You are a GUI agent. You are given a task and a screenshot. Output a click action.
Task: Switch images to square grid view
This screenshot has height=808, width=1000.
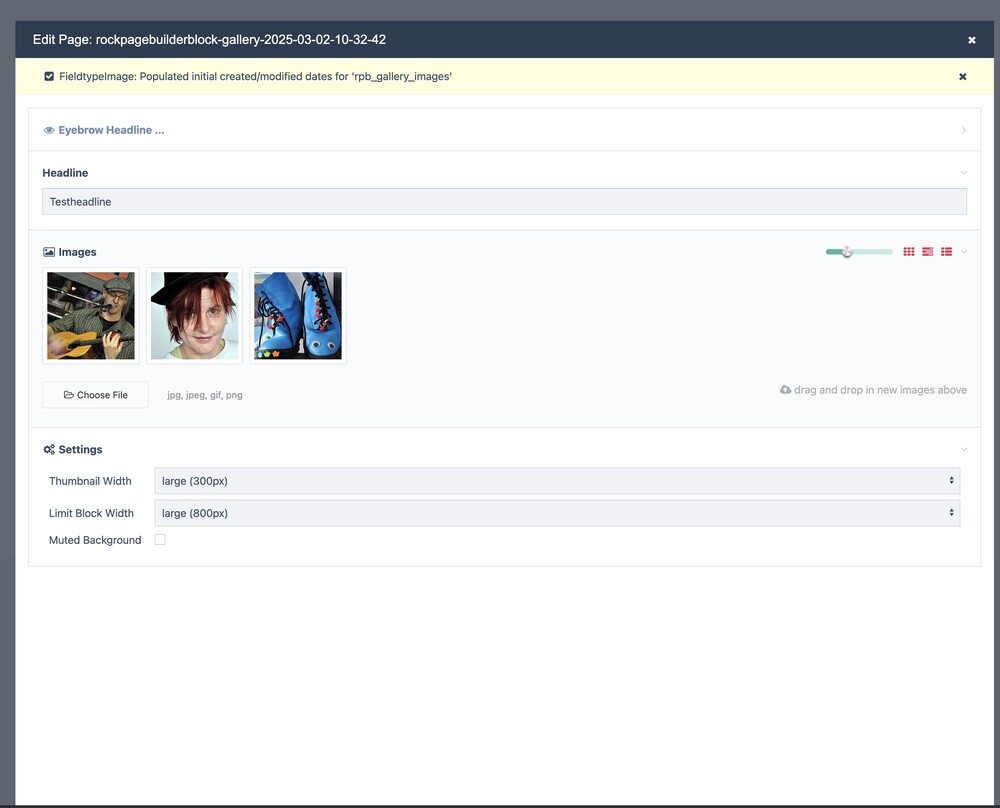tap(909, 252)
